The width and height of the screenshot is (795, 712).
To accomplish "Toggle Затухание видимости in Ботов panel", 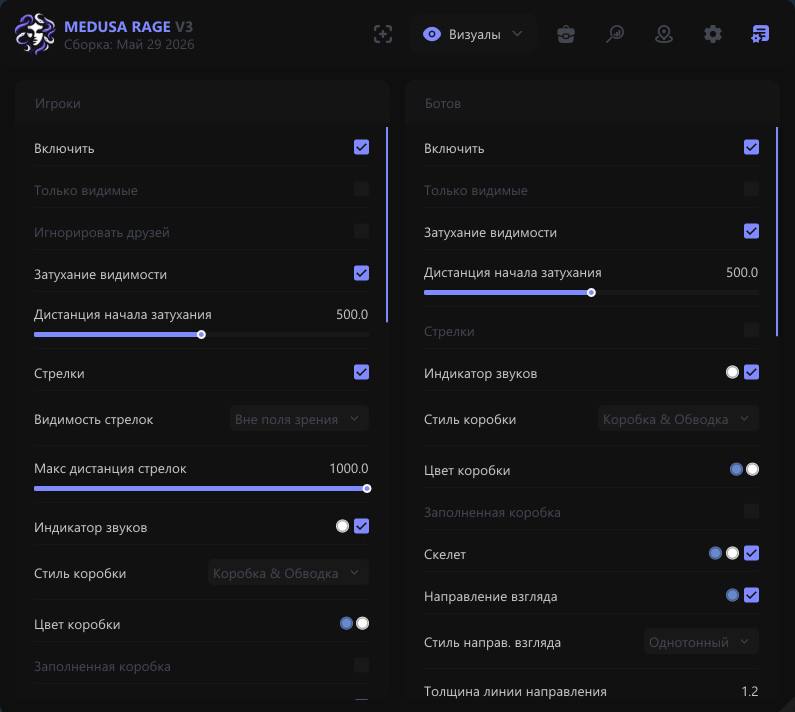I will coord(751,231).
